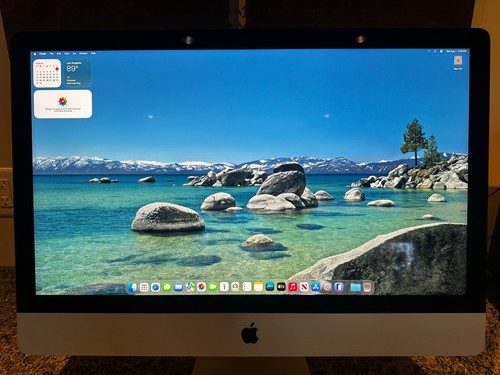The width and height of the screenshot is (500, 375).
Task: Open the Finder menu in menu bar
Action: (43, 54)
